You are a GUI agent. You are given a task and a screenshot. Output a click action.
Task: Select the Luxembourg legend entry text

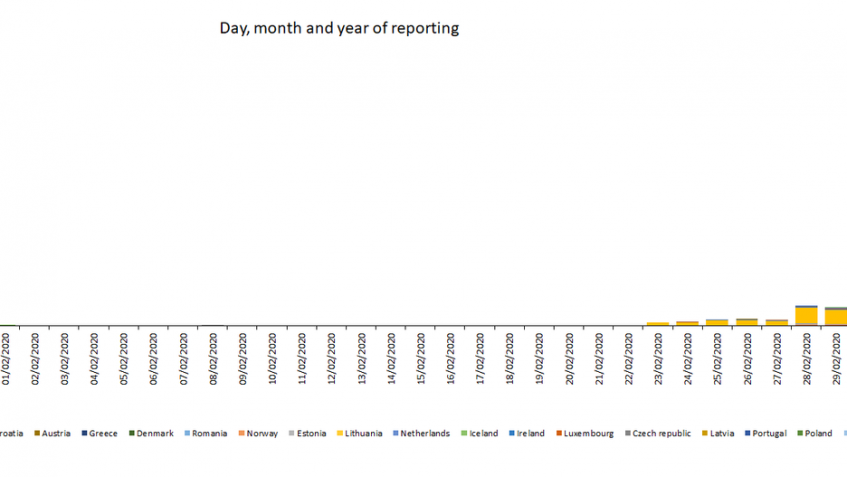[589, 433]
